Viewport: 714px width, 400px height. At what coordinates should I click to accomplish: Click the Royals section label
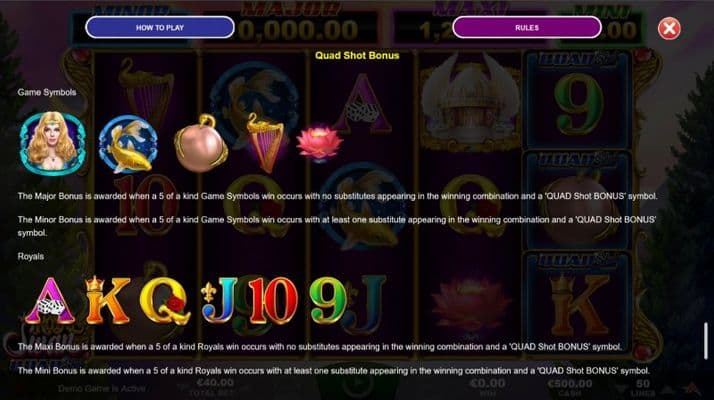point(31,256)
